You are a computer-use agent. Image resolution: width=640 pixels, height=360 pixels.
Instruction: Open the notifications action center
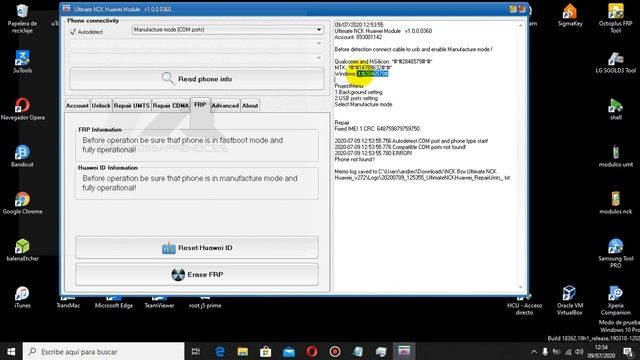point(628,351)
